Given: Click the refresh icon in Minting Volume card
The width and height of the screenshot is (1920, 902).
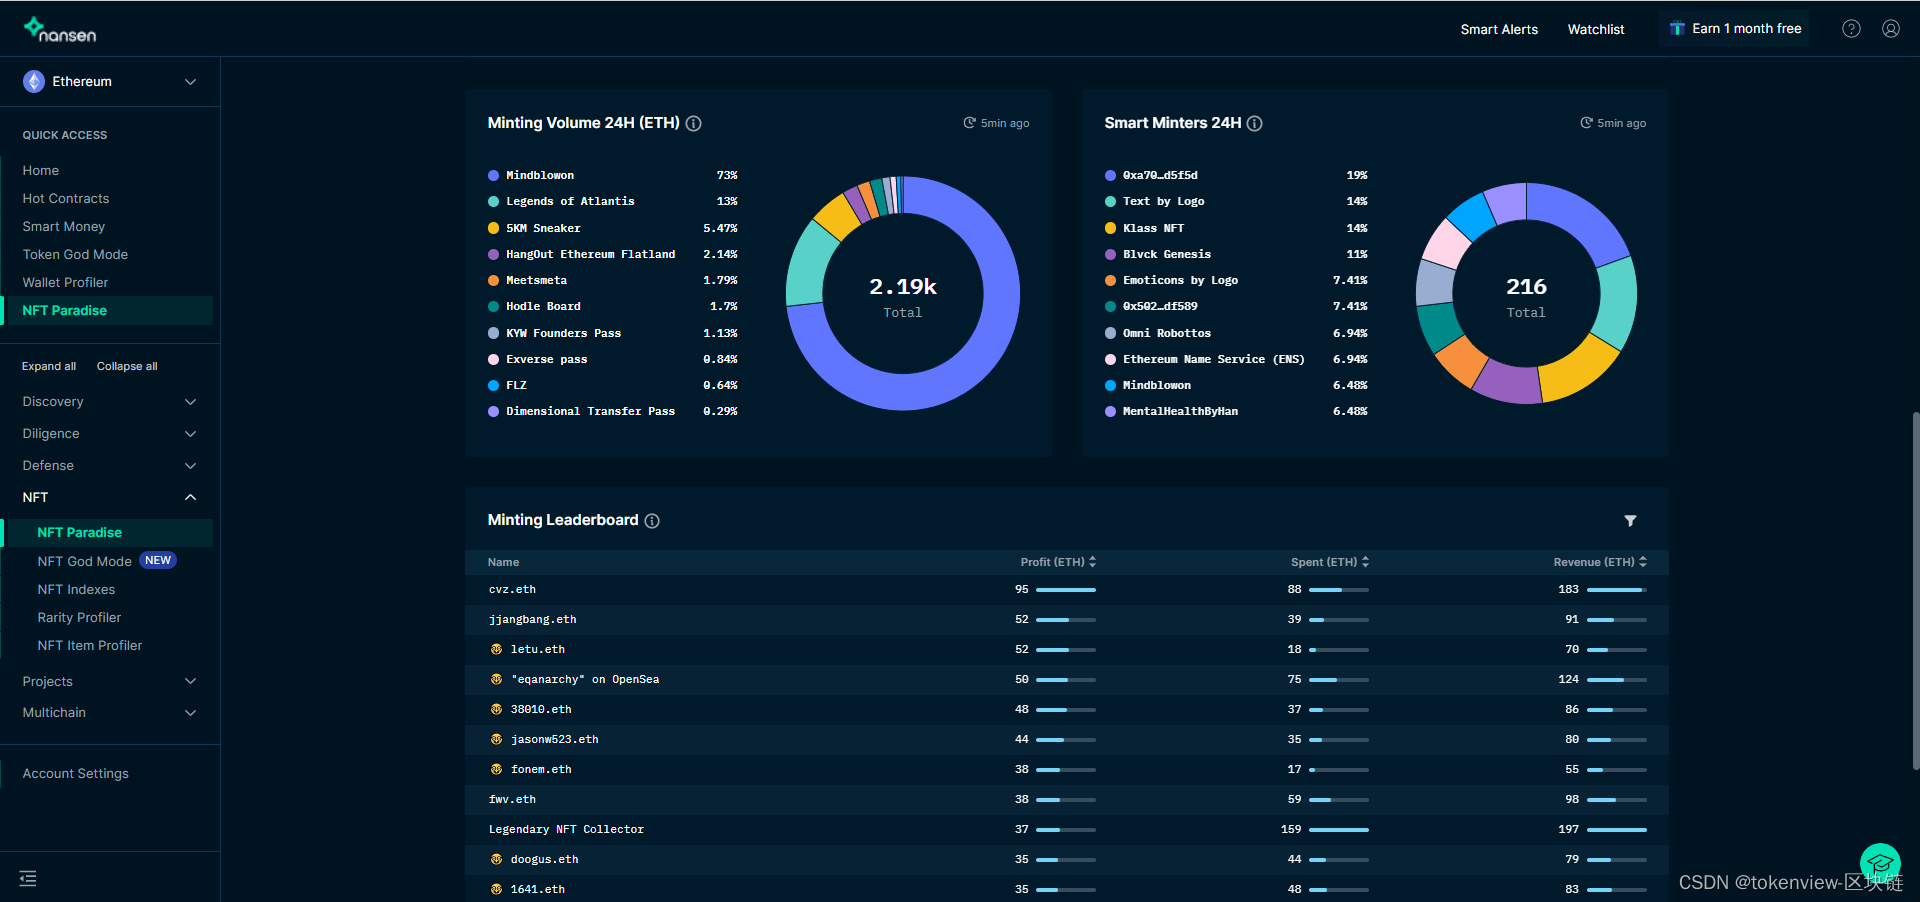Looking at the screenshot, I should tap(969, 123).
